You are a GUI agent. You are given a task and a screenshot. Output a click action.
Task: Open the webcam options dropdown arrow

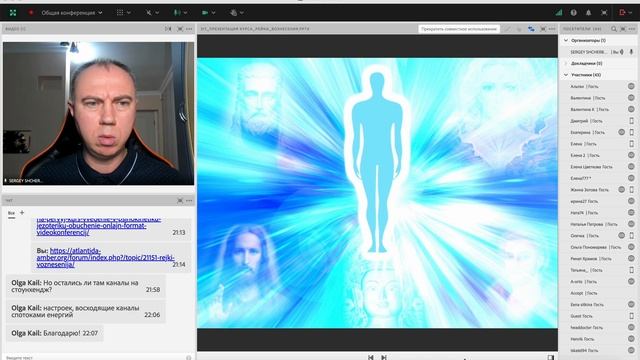tap(213, 13)
